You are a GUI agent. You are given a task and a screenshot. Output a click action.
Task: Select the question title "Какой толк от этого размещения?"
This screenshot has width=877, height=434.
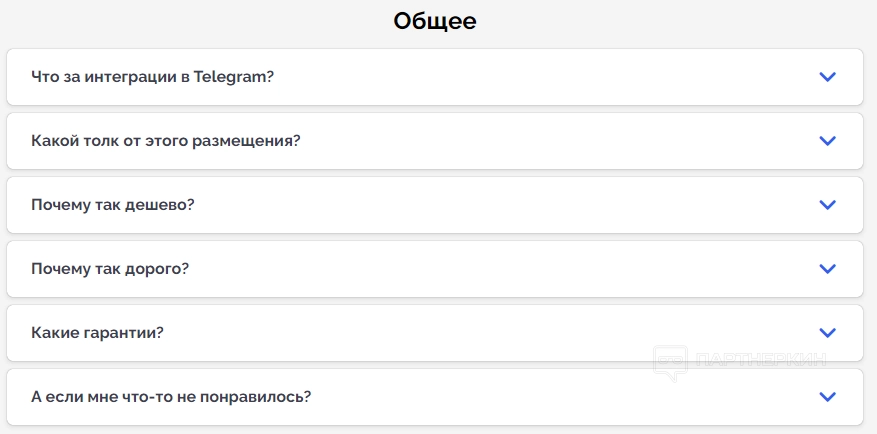coord(166,141)
